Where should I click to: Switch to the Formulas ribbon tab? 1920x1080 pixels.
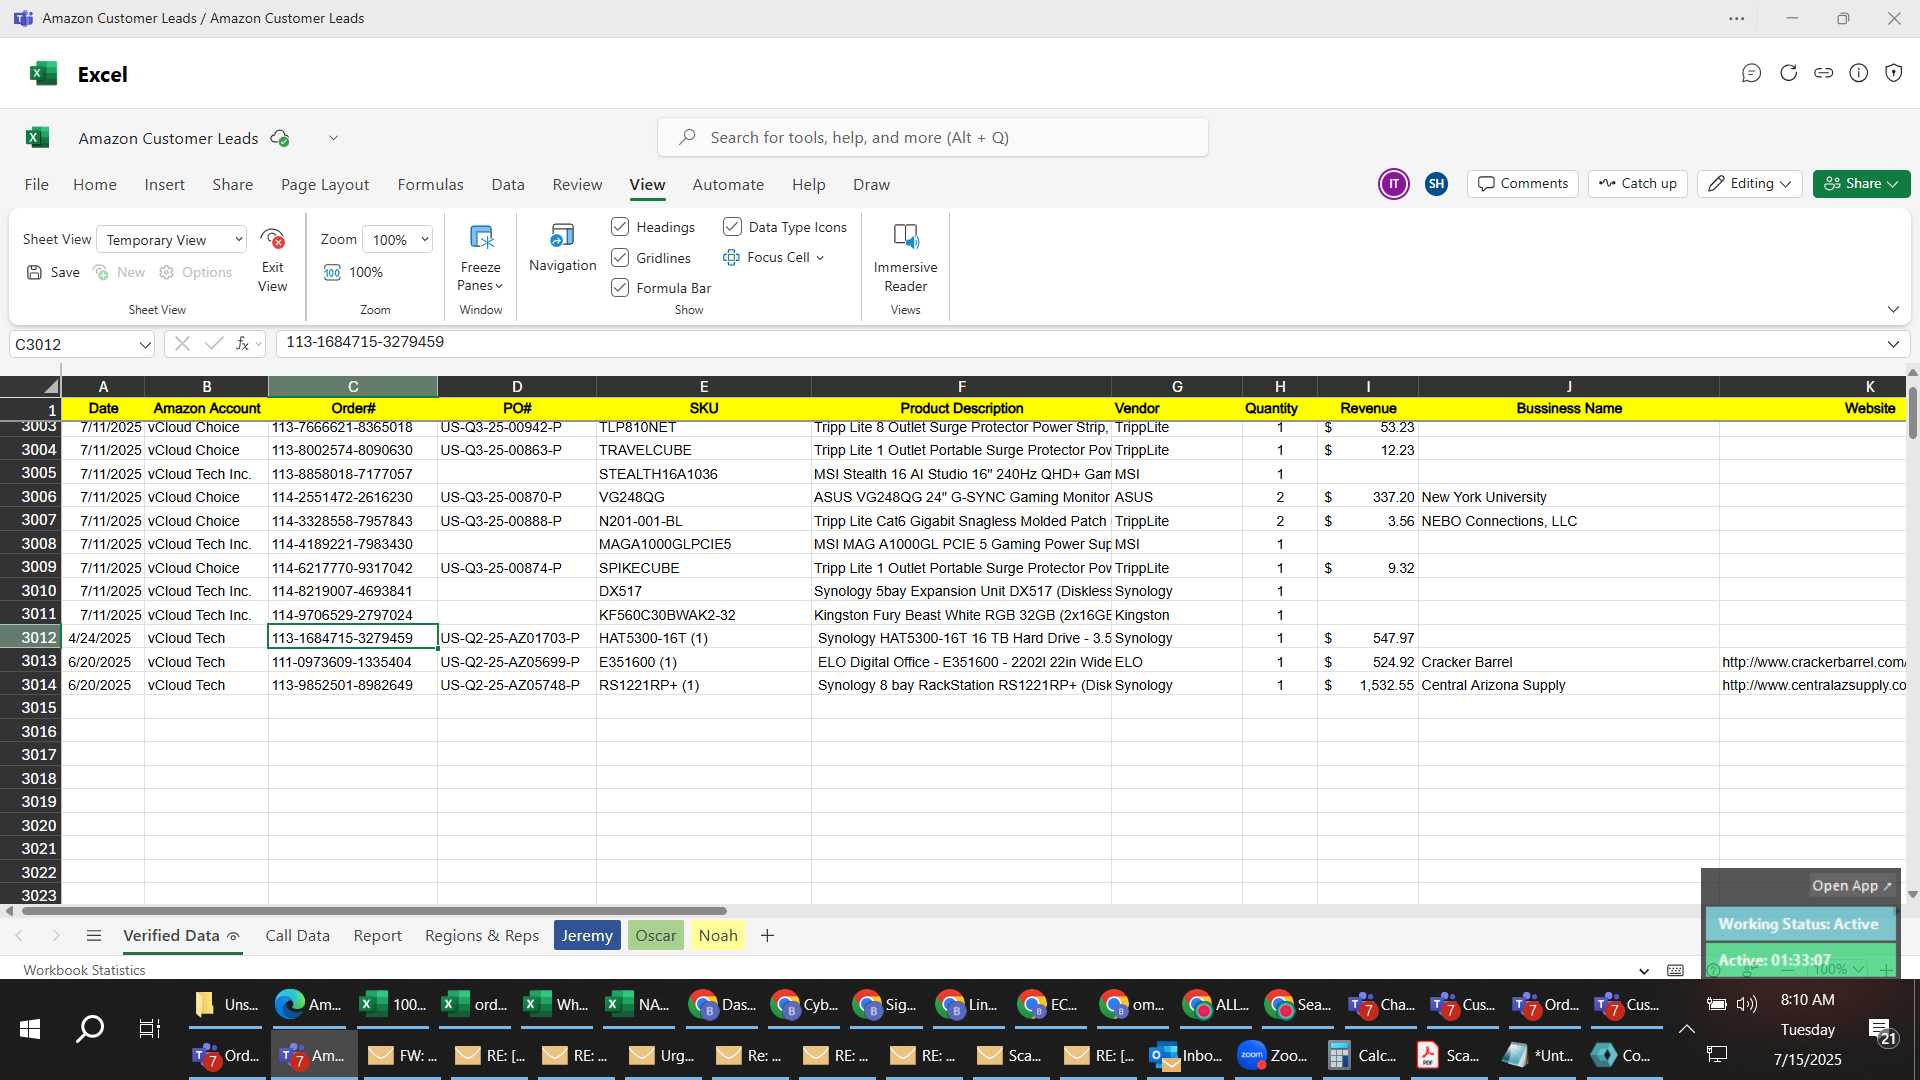430,185
